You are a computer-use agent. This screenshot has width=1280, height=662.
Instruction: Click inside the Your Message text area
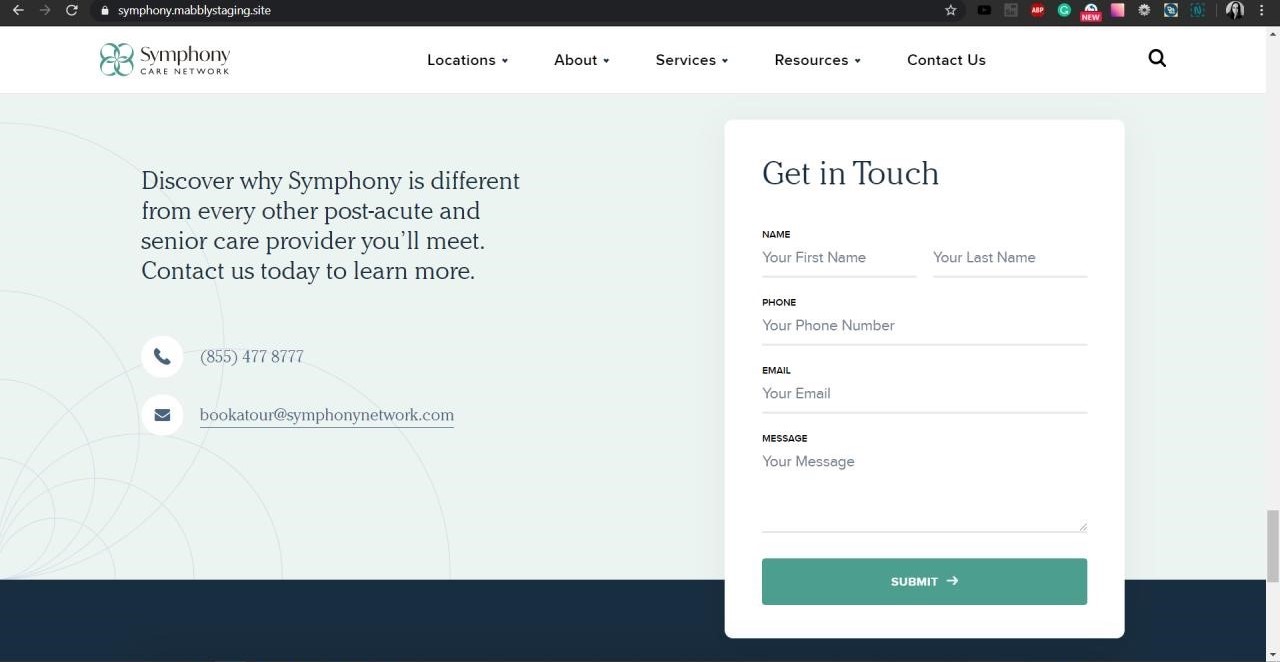924,489
